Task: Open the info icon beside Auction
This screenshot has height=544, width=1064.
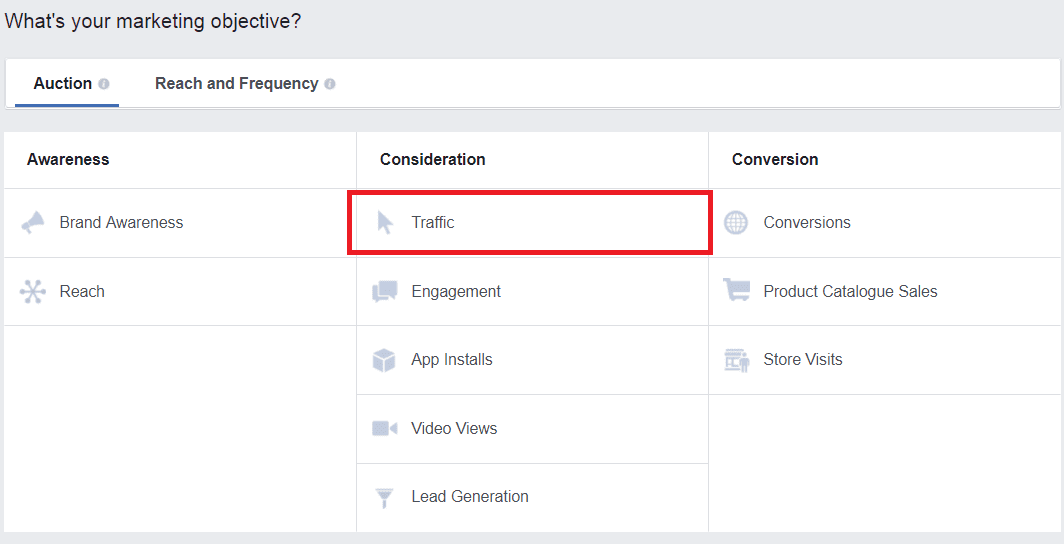Action: coord(104,84)
